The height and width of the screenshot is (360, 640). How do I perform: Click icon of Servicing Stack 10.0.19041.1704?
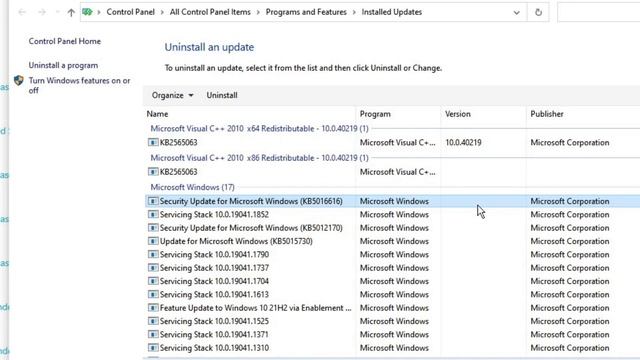153,281
